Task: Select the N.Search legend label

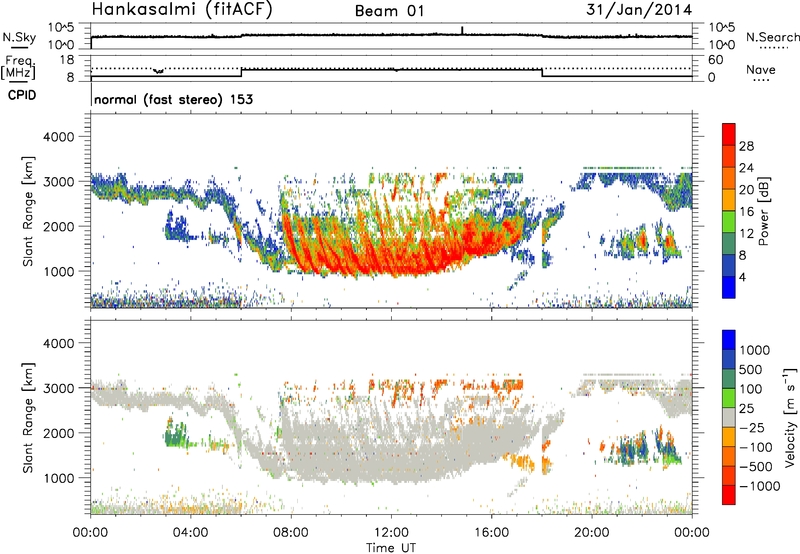Action: click(772, 37)
